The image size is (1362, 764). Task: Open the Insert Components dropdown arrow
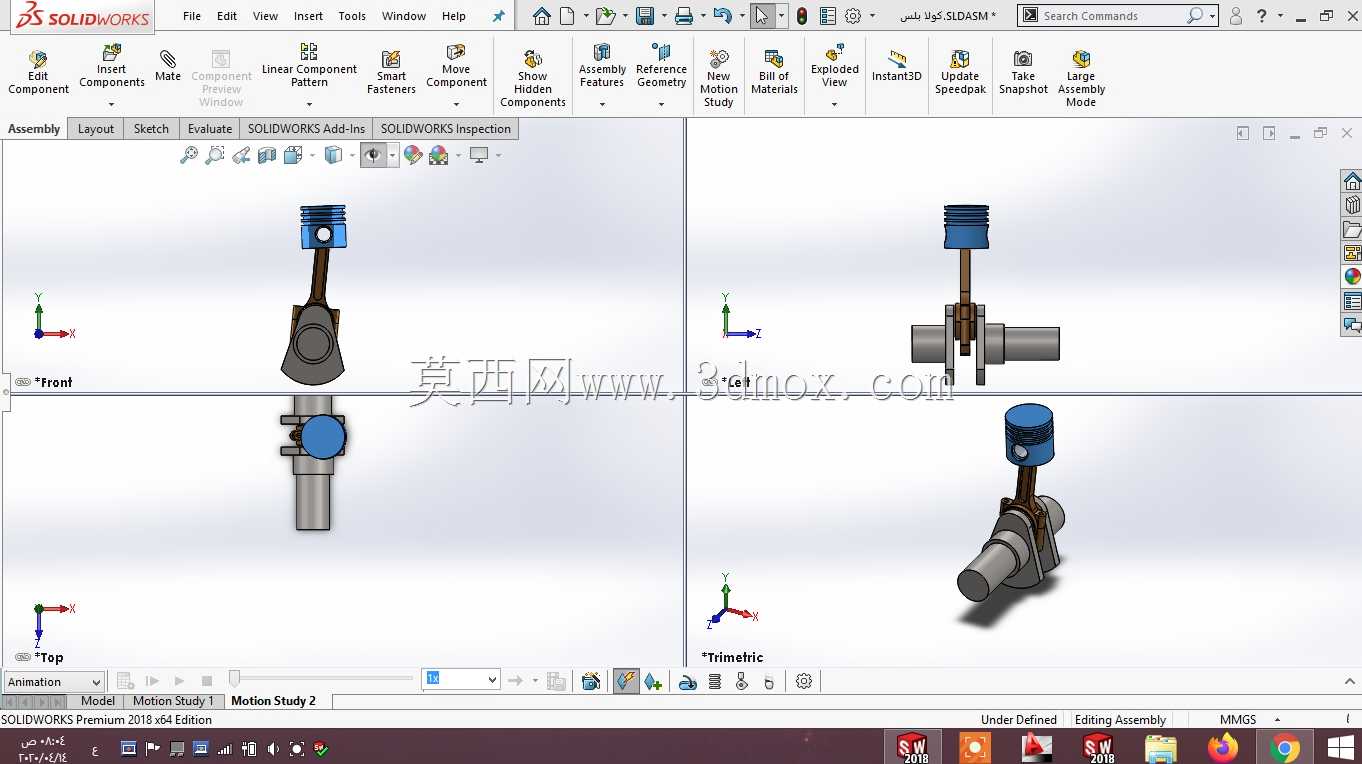coord(112,104)
